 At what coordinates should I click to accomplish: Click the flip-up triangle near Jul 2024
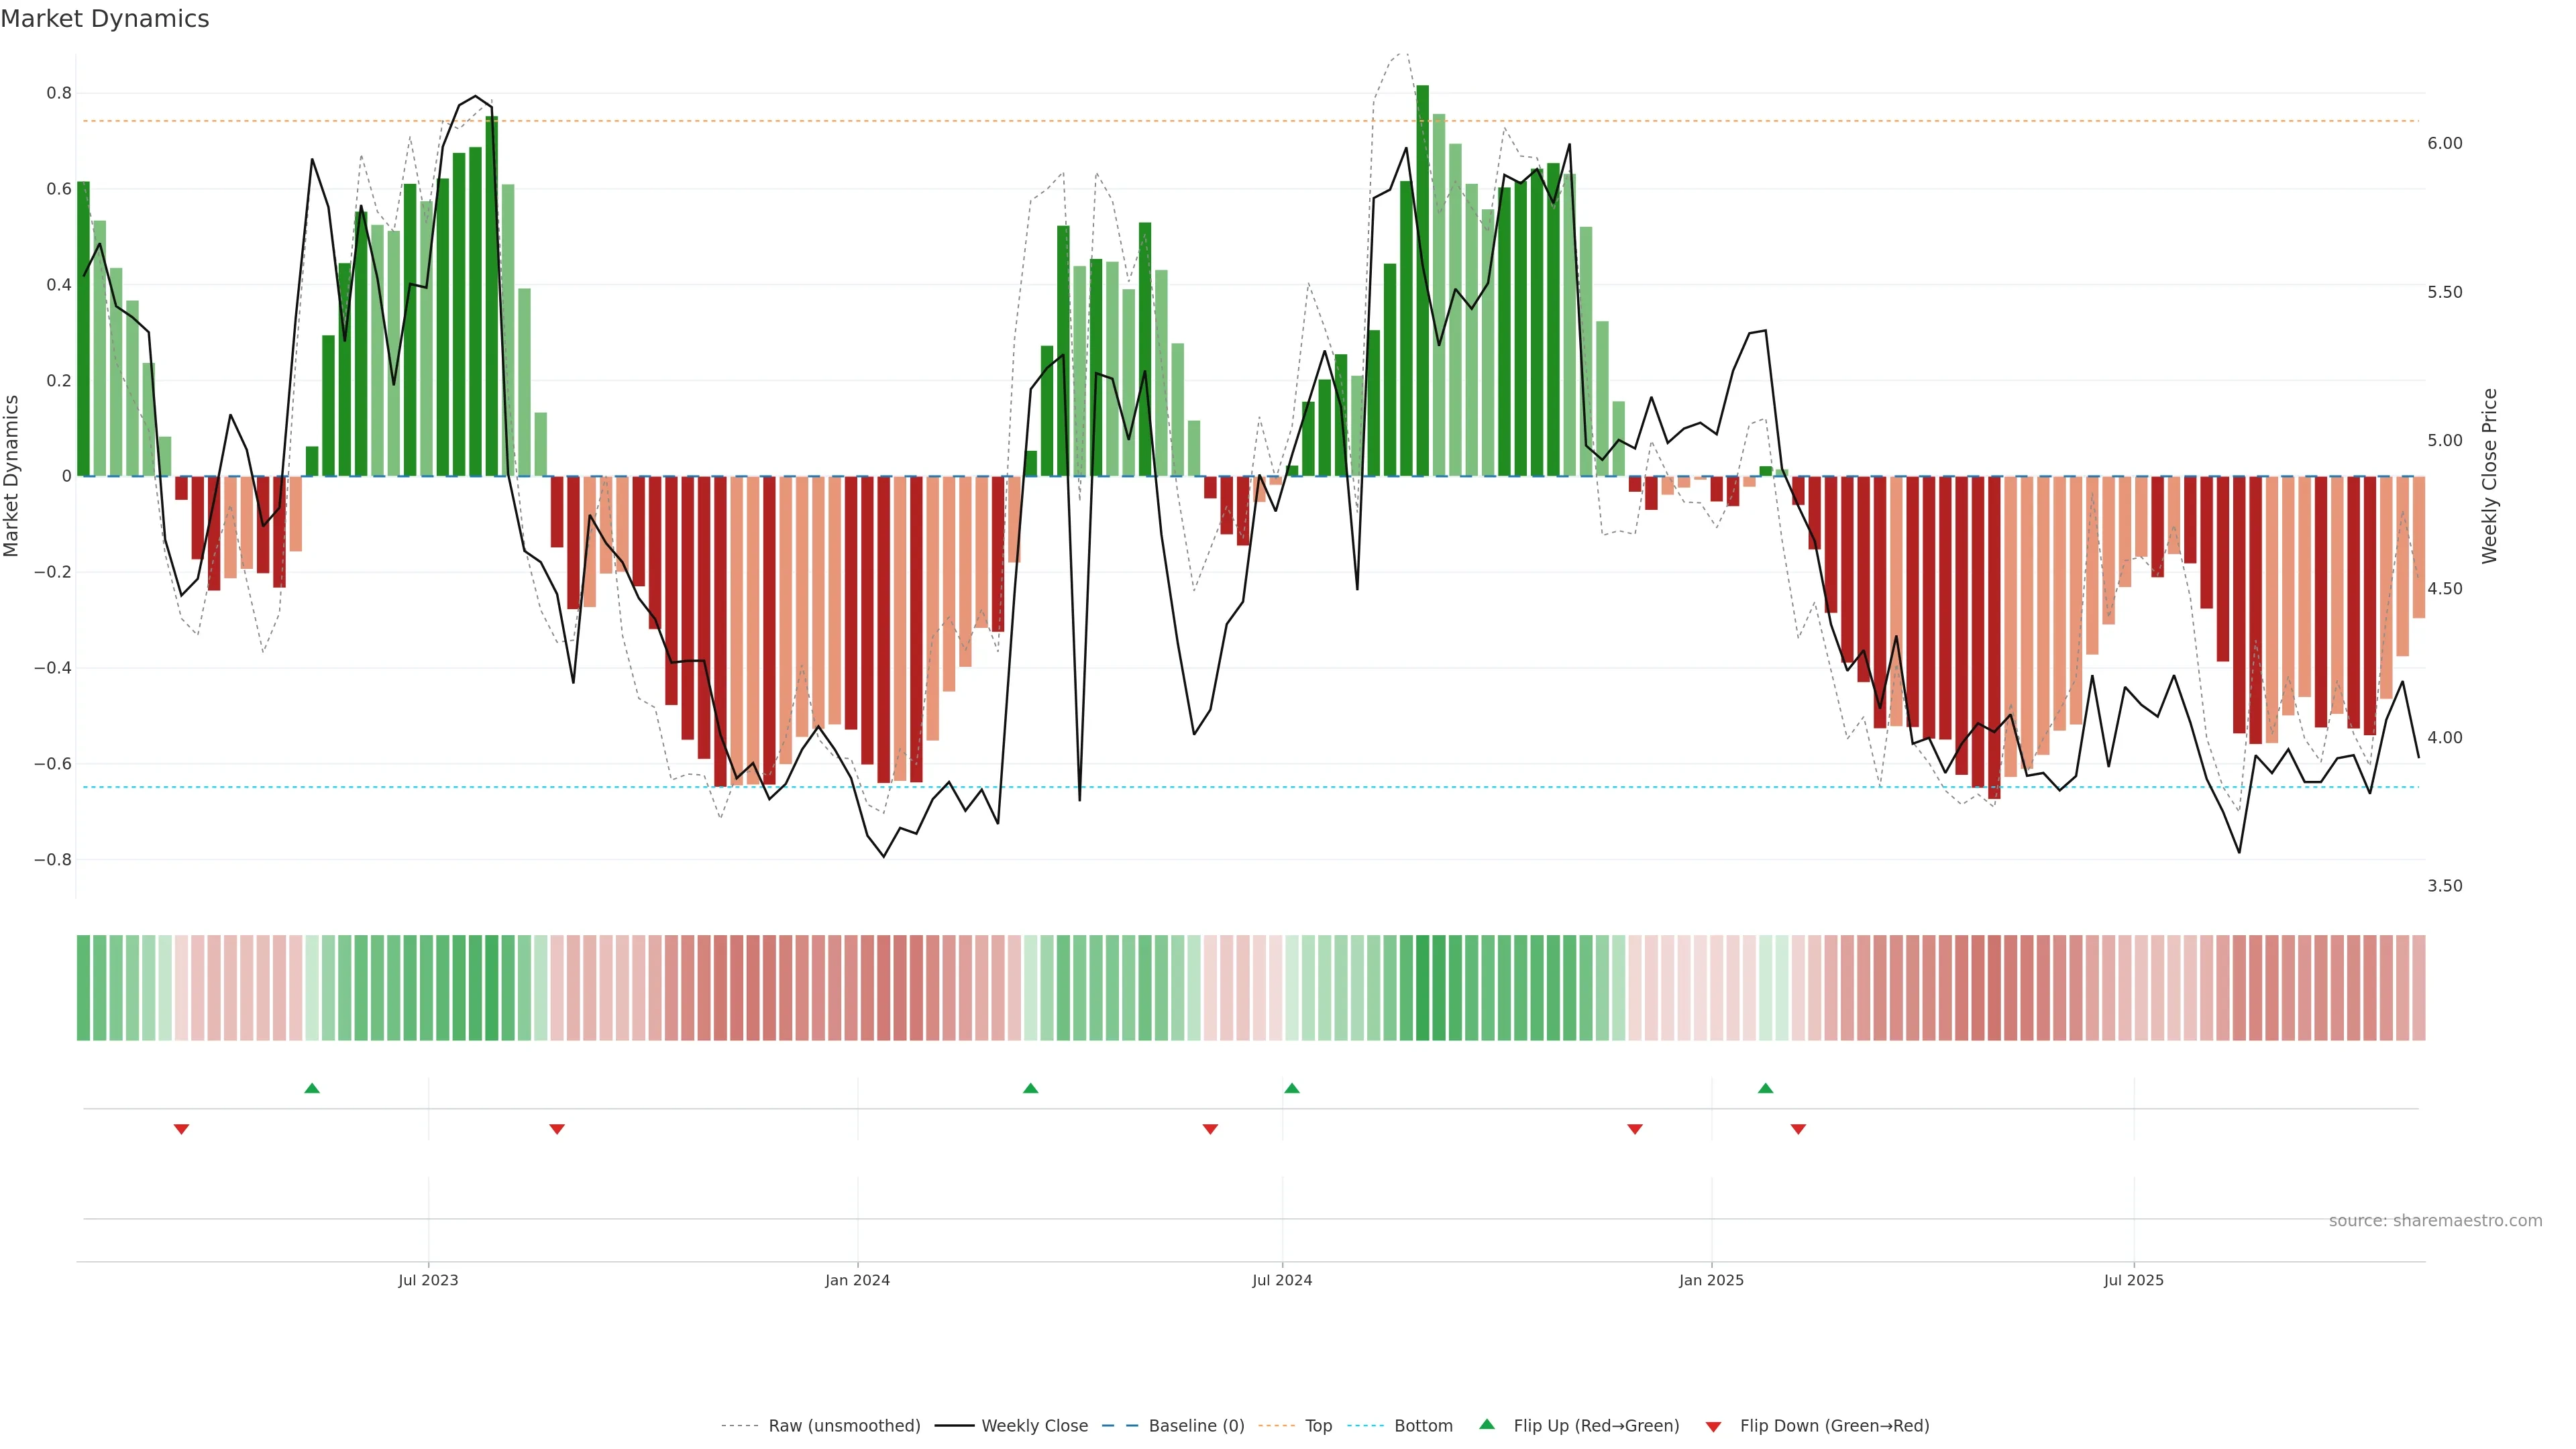[x=1291, y=1088]
